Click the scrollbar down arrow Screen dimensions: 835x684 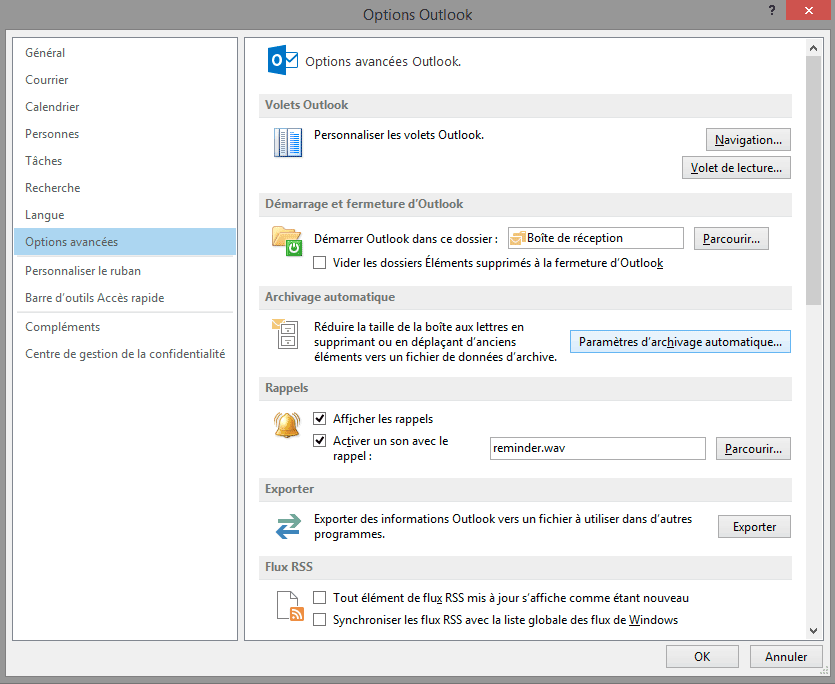(813, 631)
